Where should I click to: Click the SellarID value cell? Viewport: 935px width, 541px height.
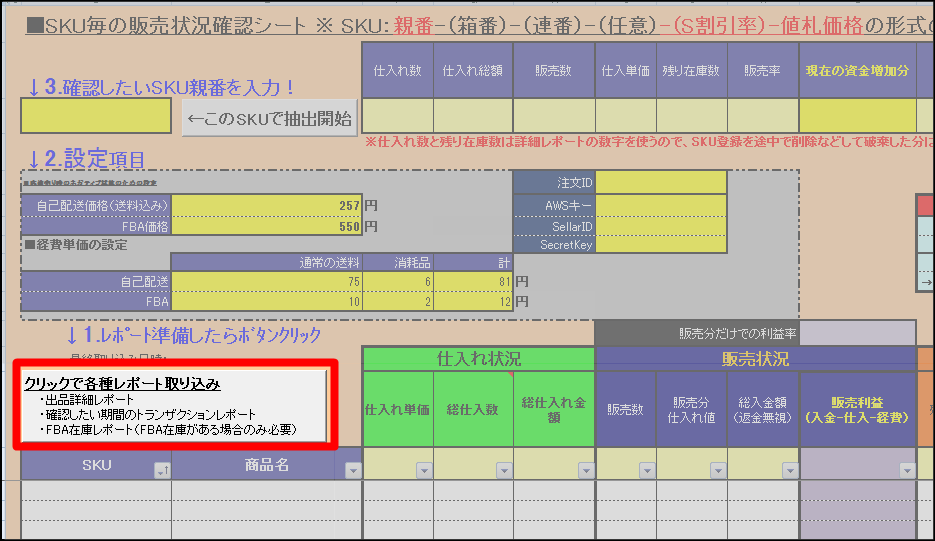661,226
